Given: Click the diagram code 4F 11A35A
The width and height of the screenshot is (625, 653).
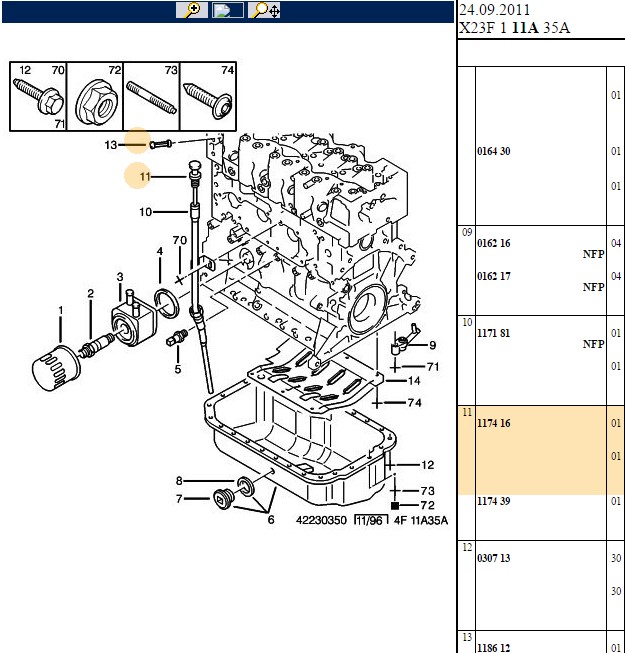Looking at the screenshot, I should (x=421, y=520).
